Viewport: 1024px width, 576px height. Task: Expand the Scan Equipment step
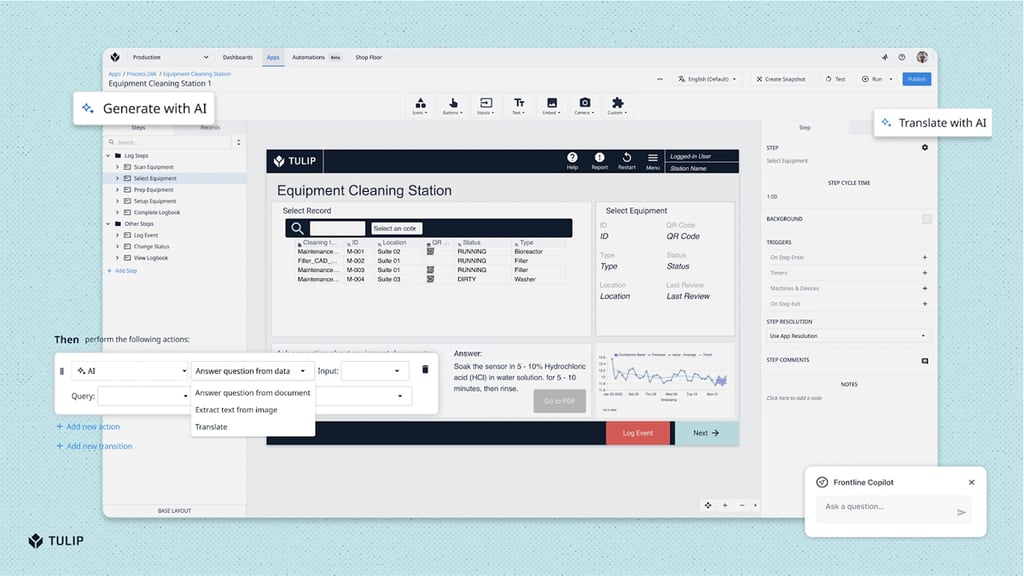point(117,167)
